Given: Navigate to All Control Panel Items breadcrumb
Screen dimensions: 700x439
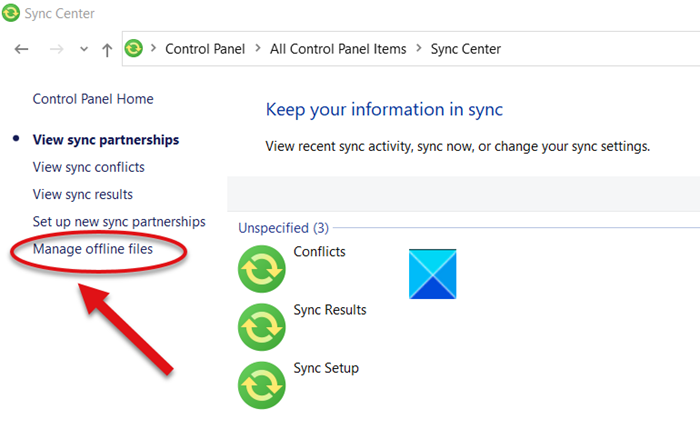Looking at the screenshot, I should point(340,48).
